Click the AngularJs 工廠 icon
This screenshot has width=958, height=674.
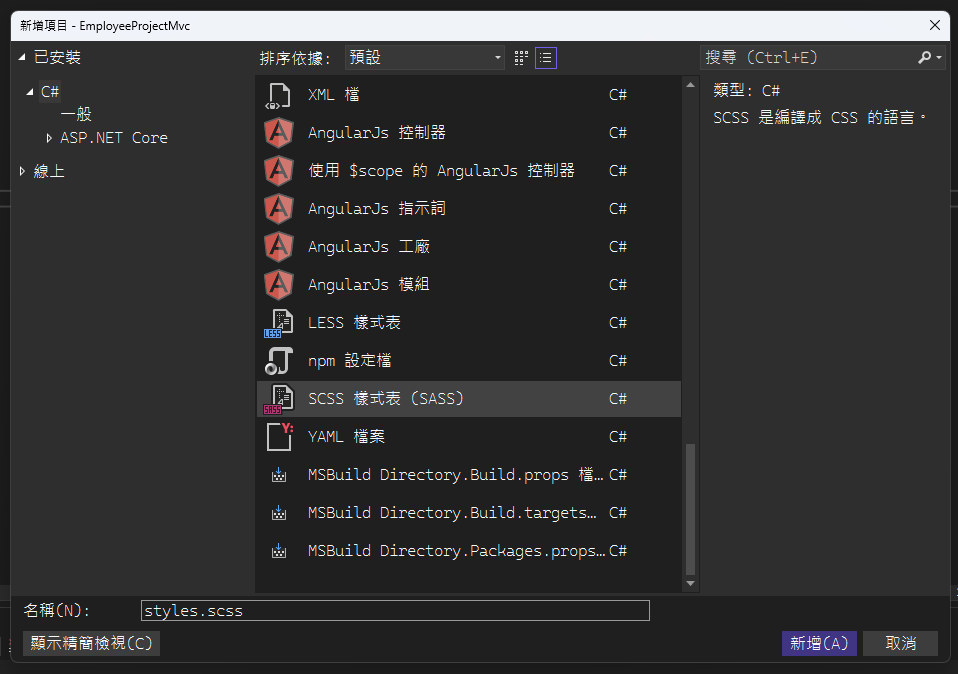279,247
